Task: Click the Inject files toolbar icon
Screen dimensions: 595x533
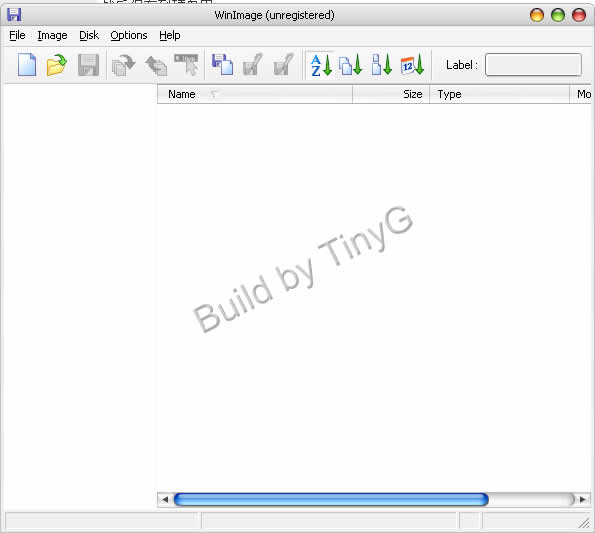Action: pos(156,65)
